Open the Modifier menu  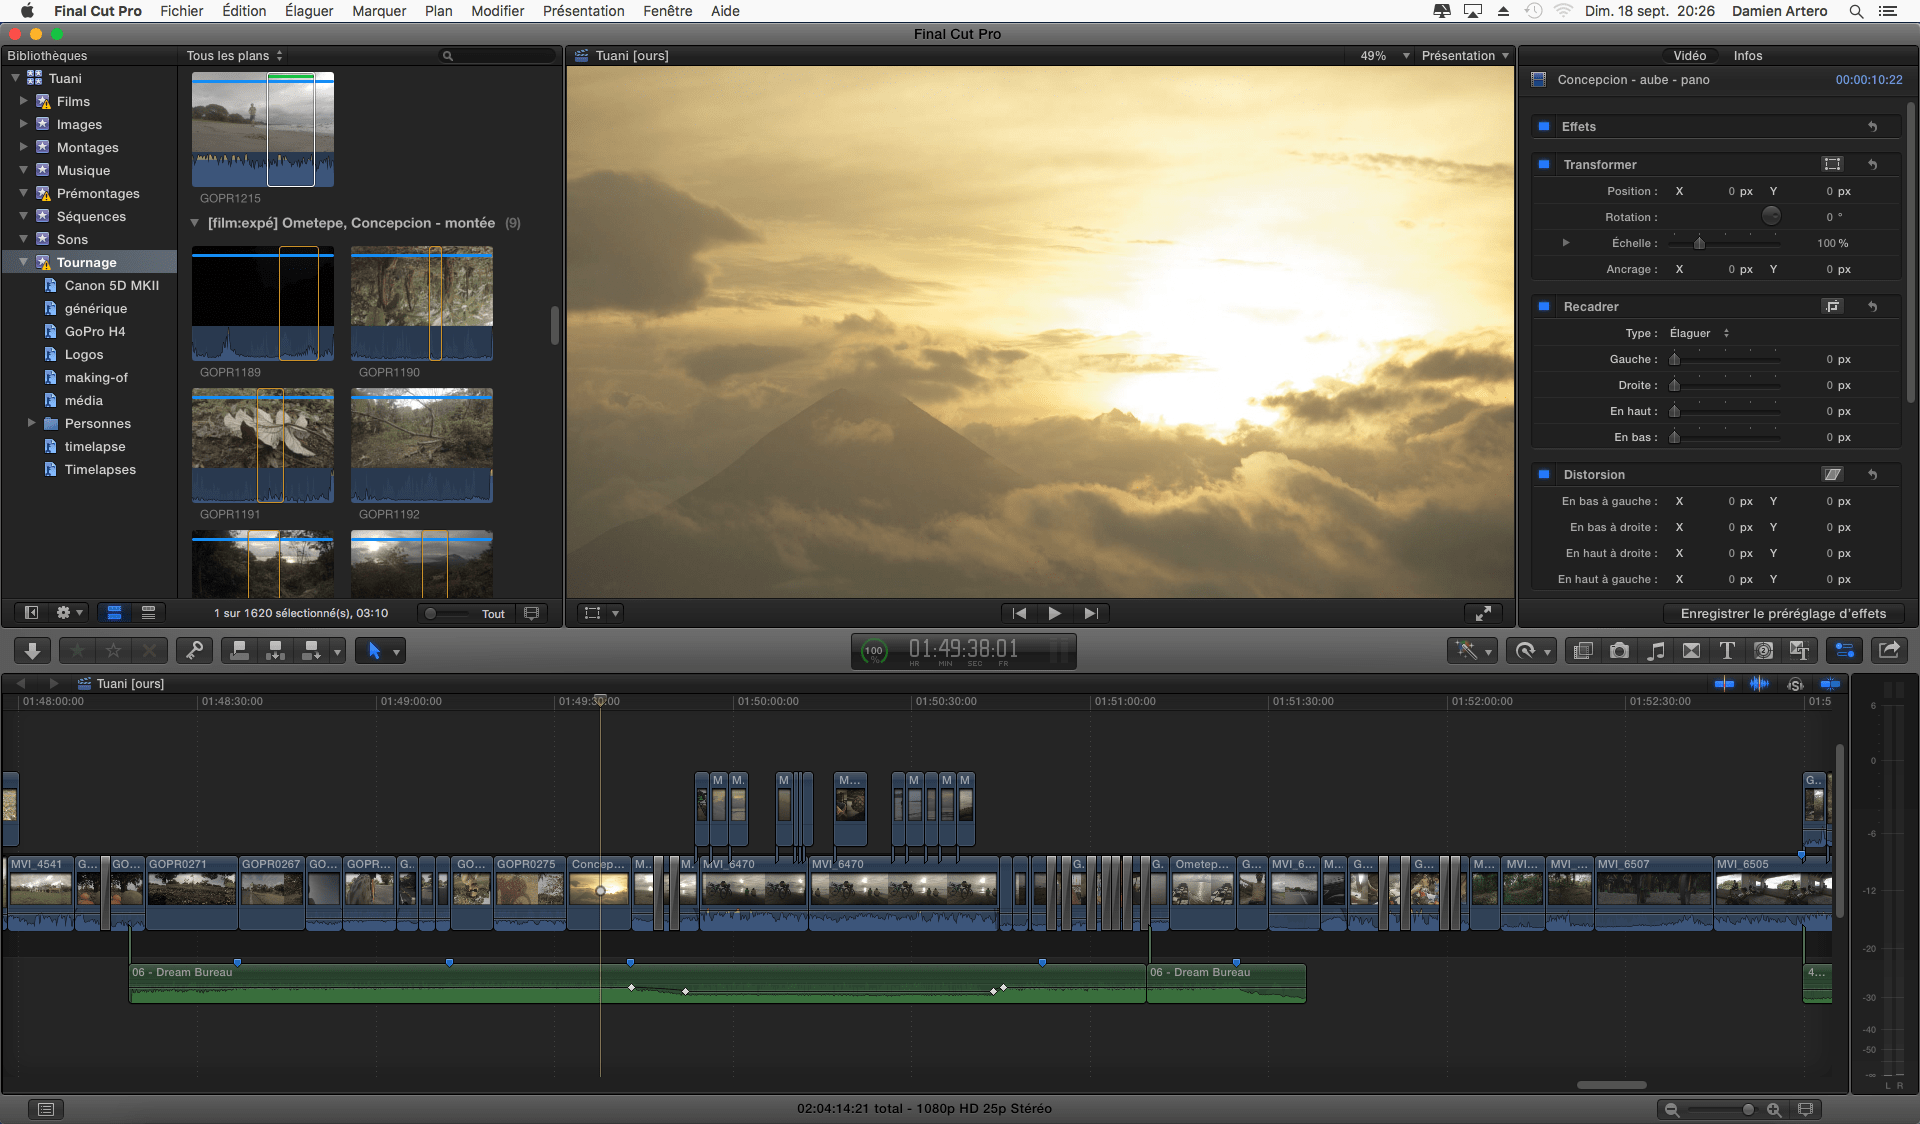click(497, 11)
